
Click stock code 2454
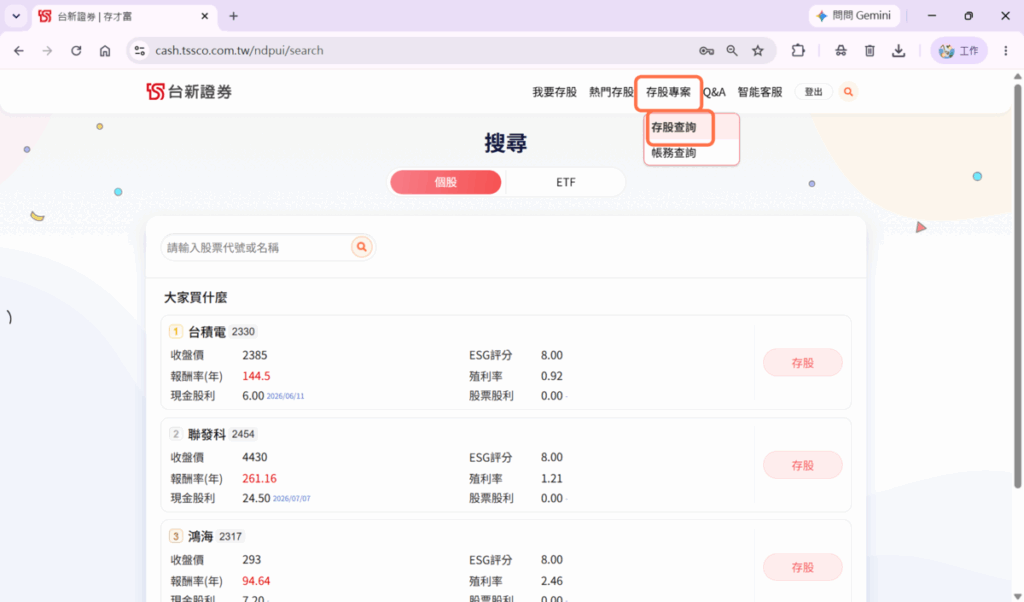[243, 434]
